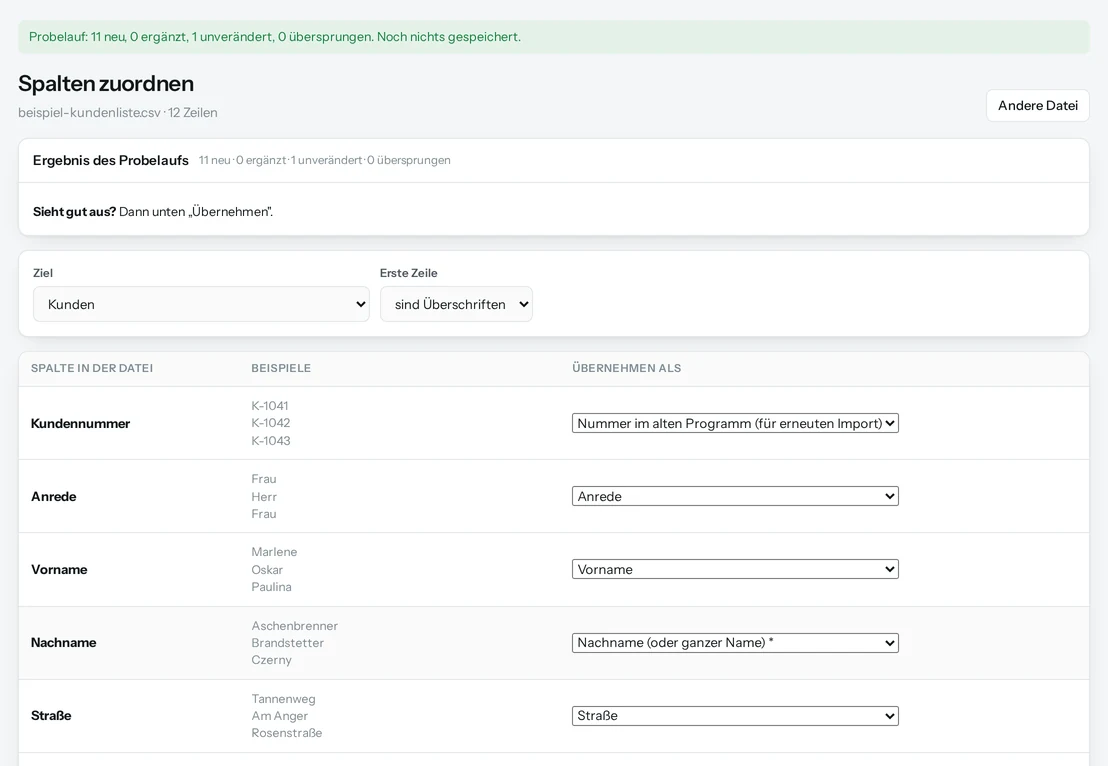Click column header "ÜBERNEHMEN ALS"
Screen dimensions: 1108x766
[627, 368]
